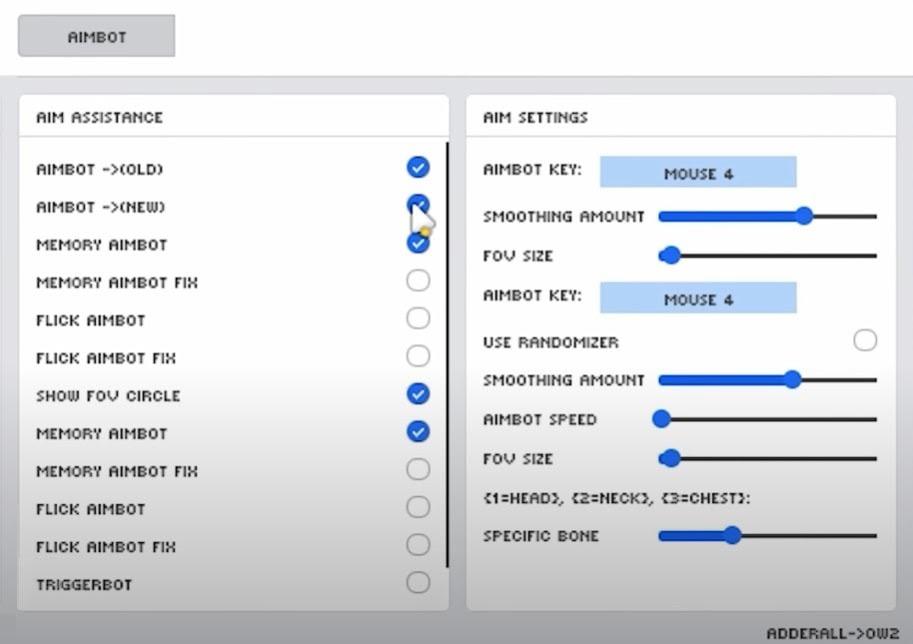This screenshot has width=913, height=644.
Task: Enable the first Flick Aimbot Fix checkbox
Action: (x=418, y=356)
